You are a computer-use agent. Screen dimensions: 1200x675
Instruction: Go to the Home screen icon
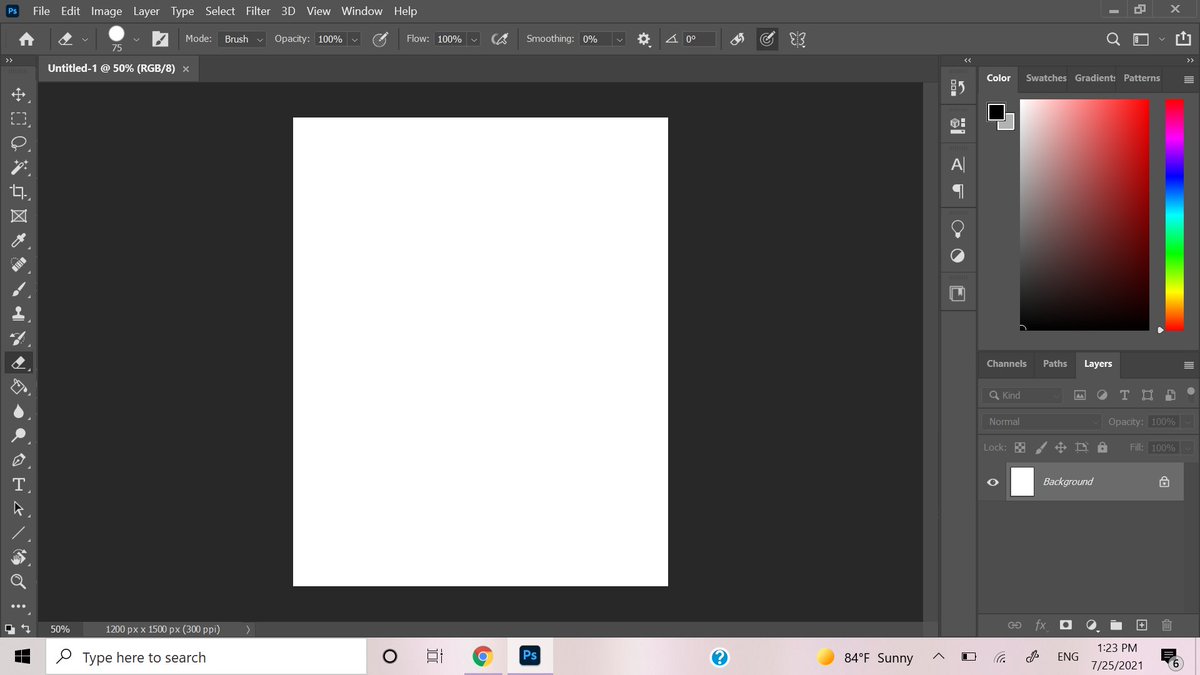(x=27, y=40)
